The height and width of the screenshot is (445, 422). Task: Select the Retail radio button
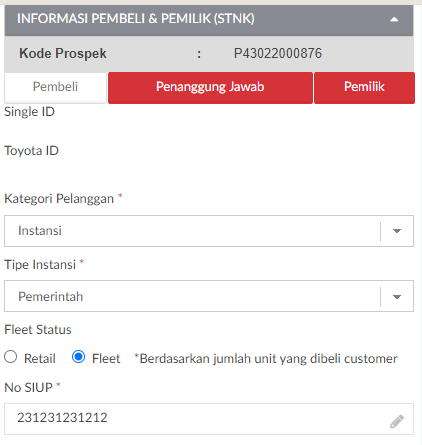[11, 357]
